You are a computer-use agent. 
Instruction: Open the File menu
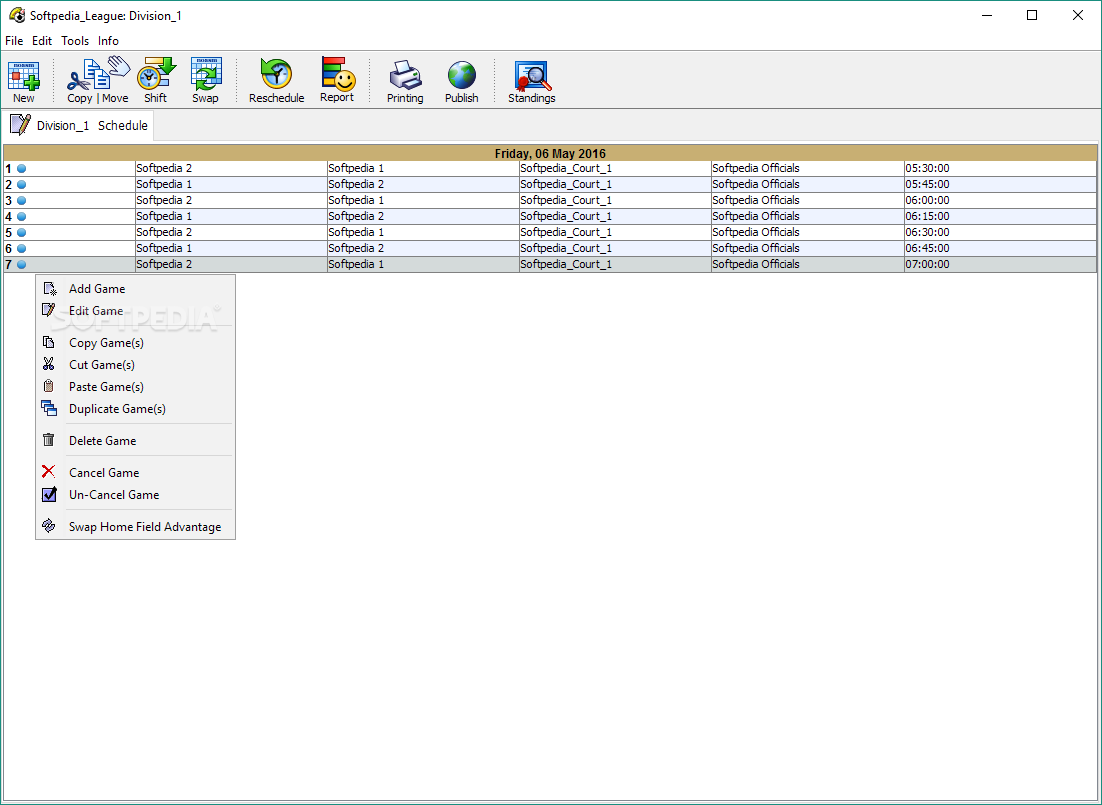tap(14, 41)
